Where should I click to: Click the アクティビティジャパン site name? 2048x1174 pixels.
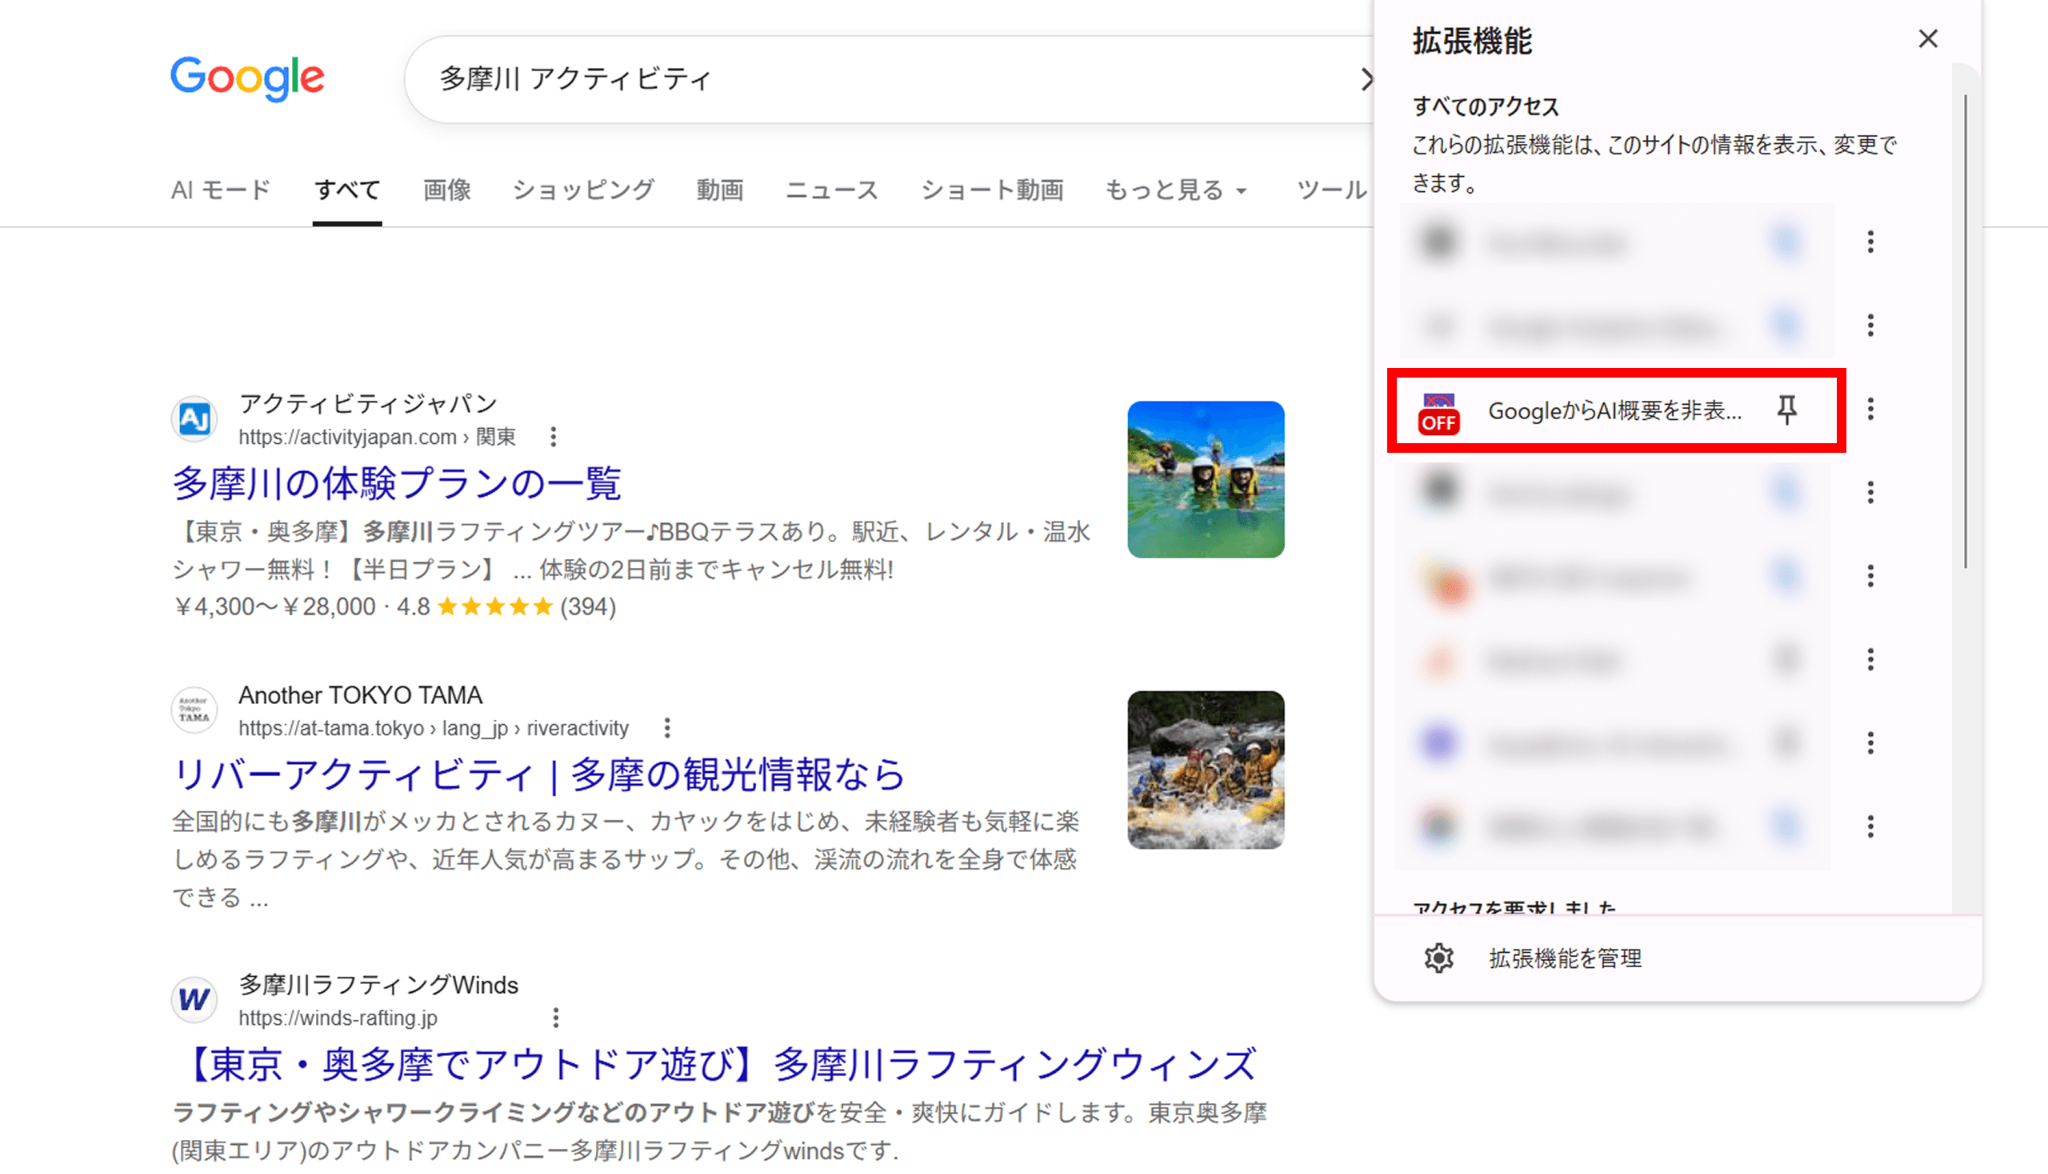pos(368,403)
